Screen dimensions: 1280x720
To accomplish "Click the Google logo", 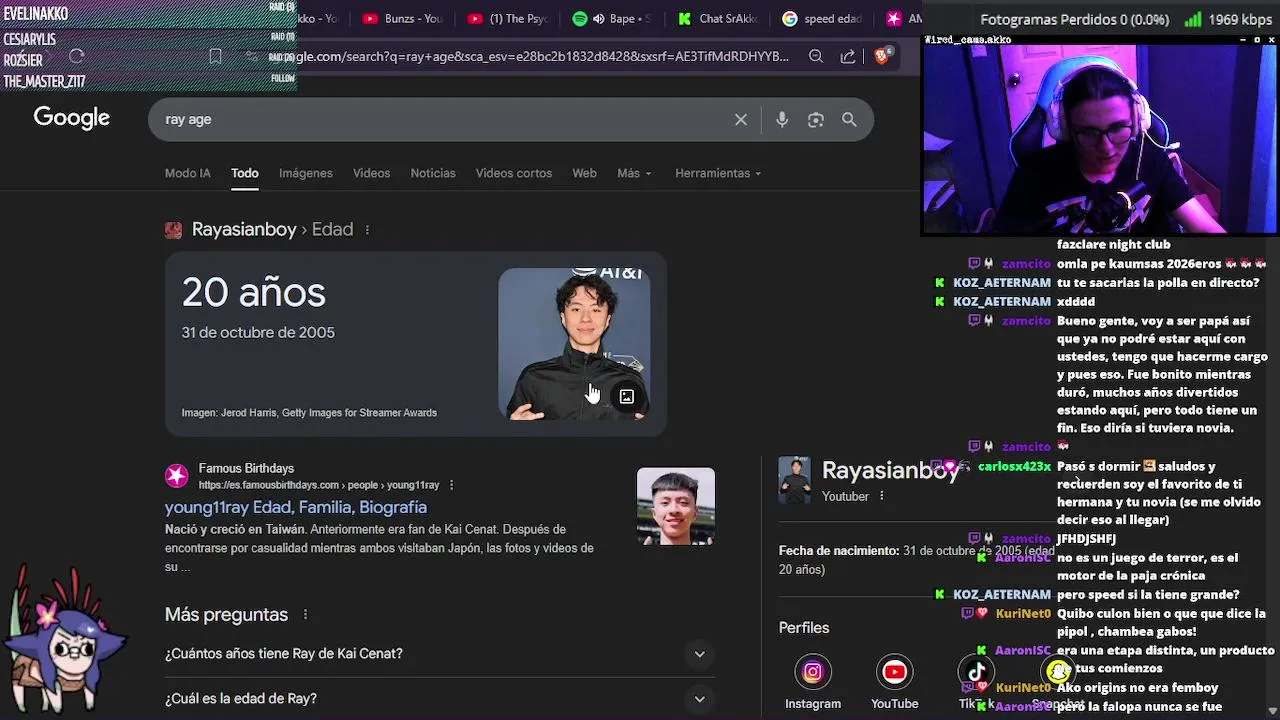I will [72, 118].
